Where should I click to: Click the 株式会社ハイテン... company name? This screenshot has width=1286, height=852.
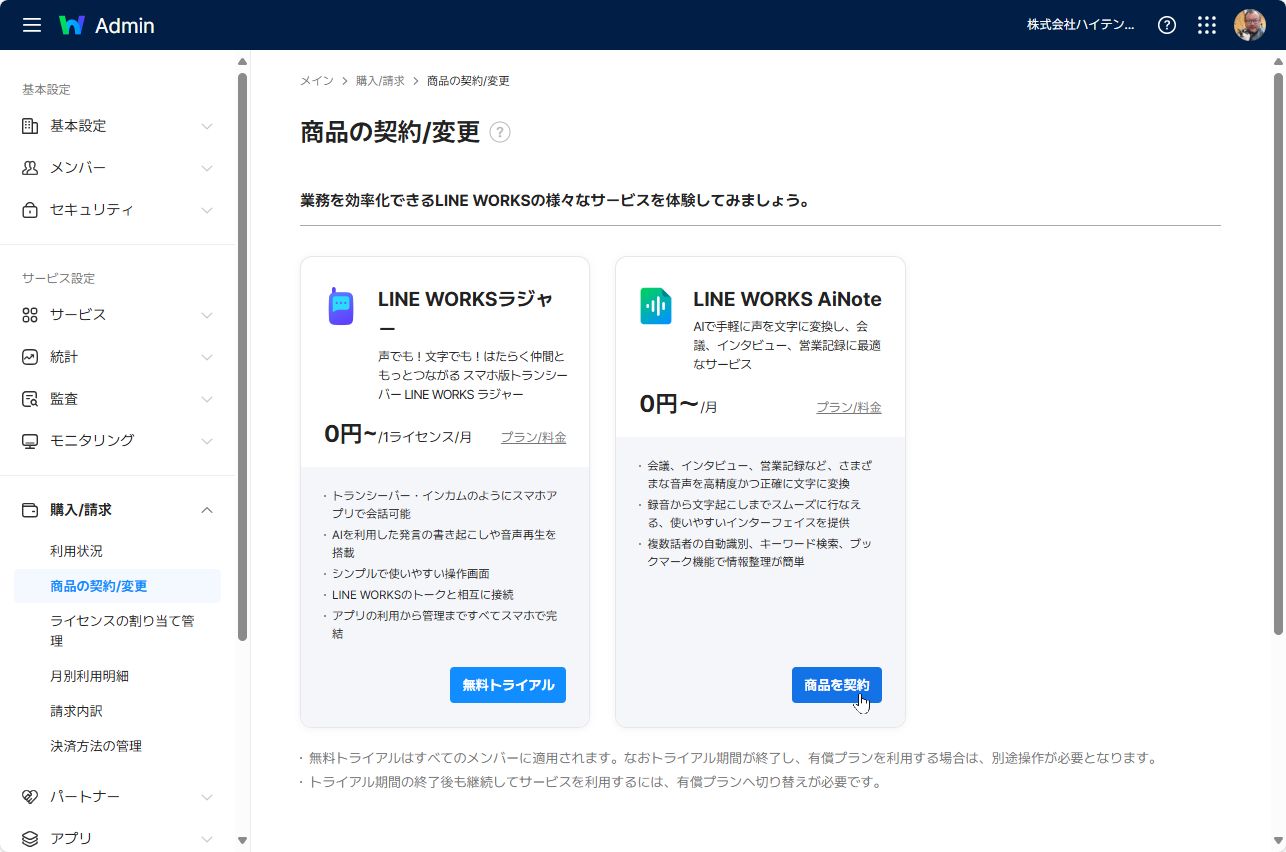click(1081, 25)
